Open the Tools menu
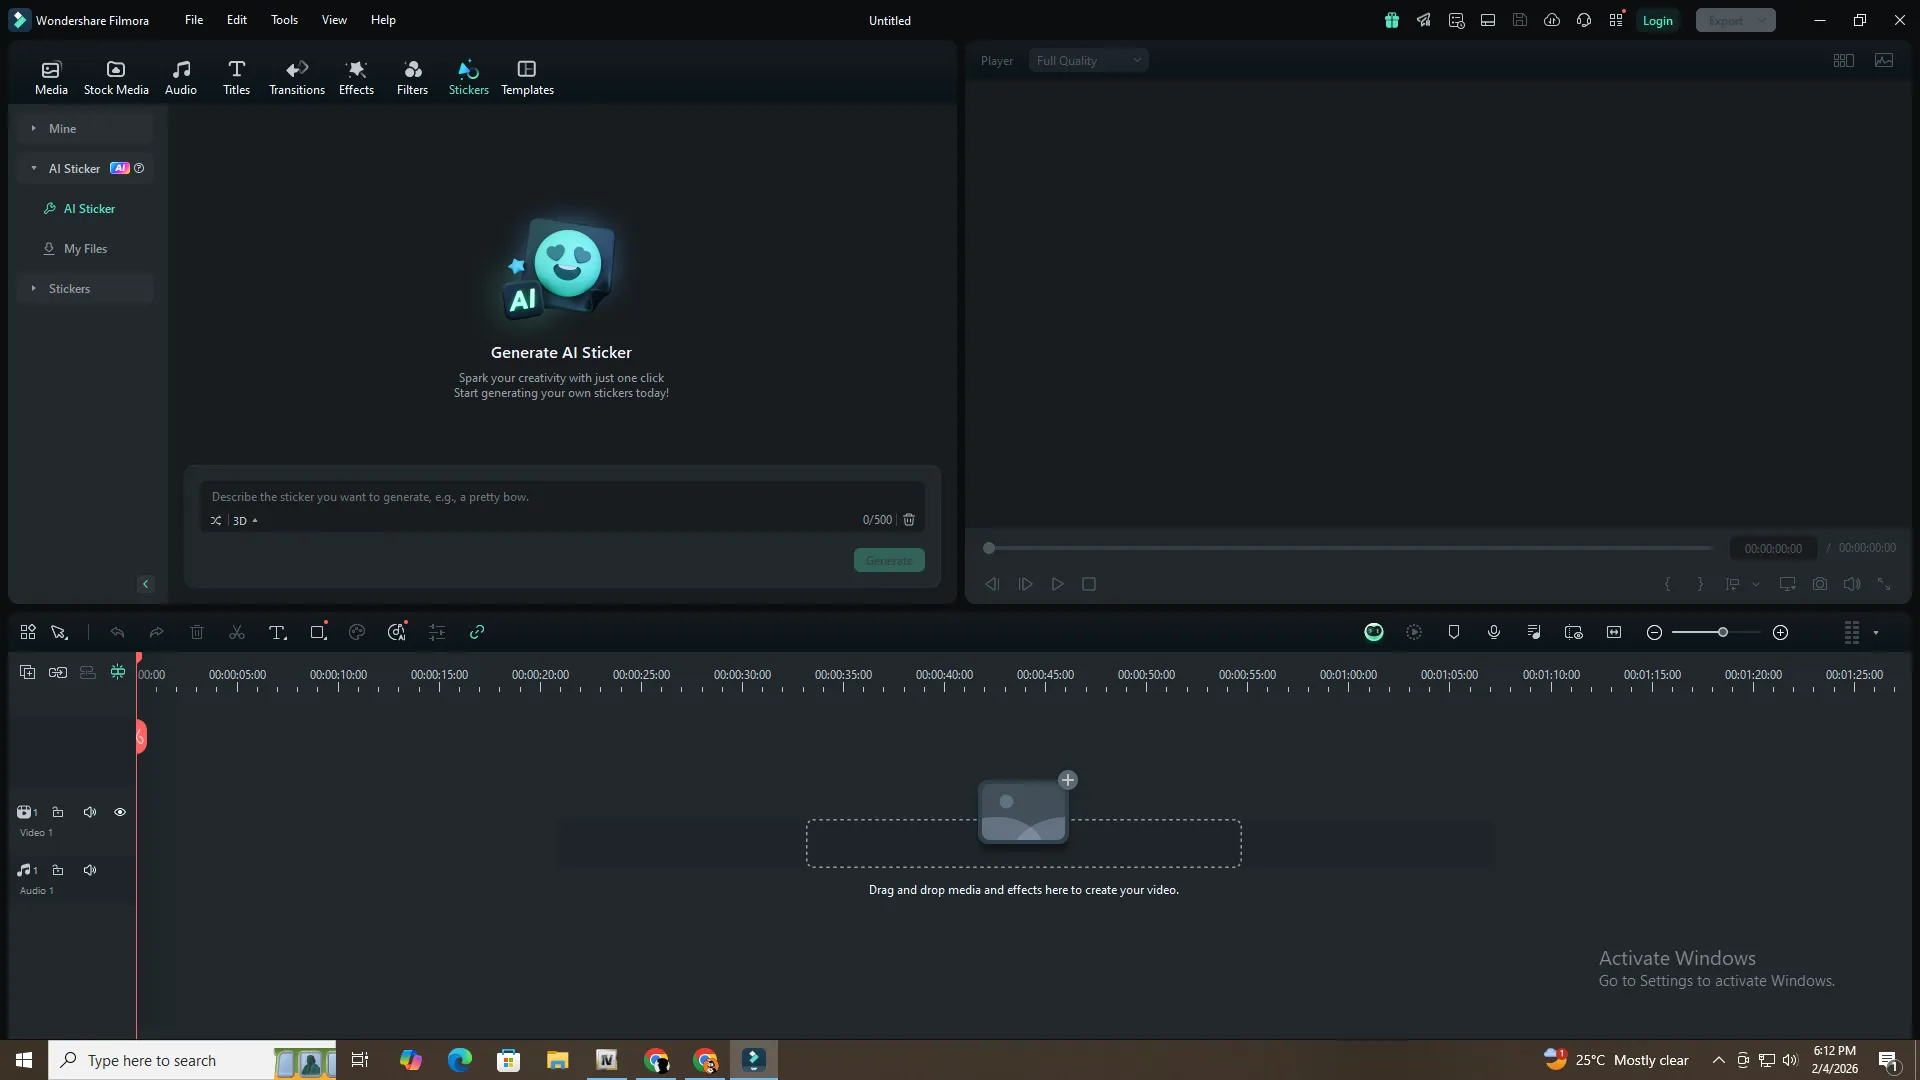Viewport: 1920px width, 1080px height. click(284, 20)
